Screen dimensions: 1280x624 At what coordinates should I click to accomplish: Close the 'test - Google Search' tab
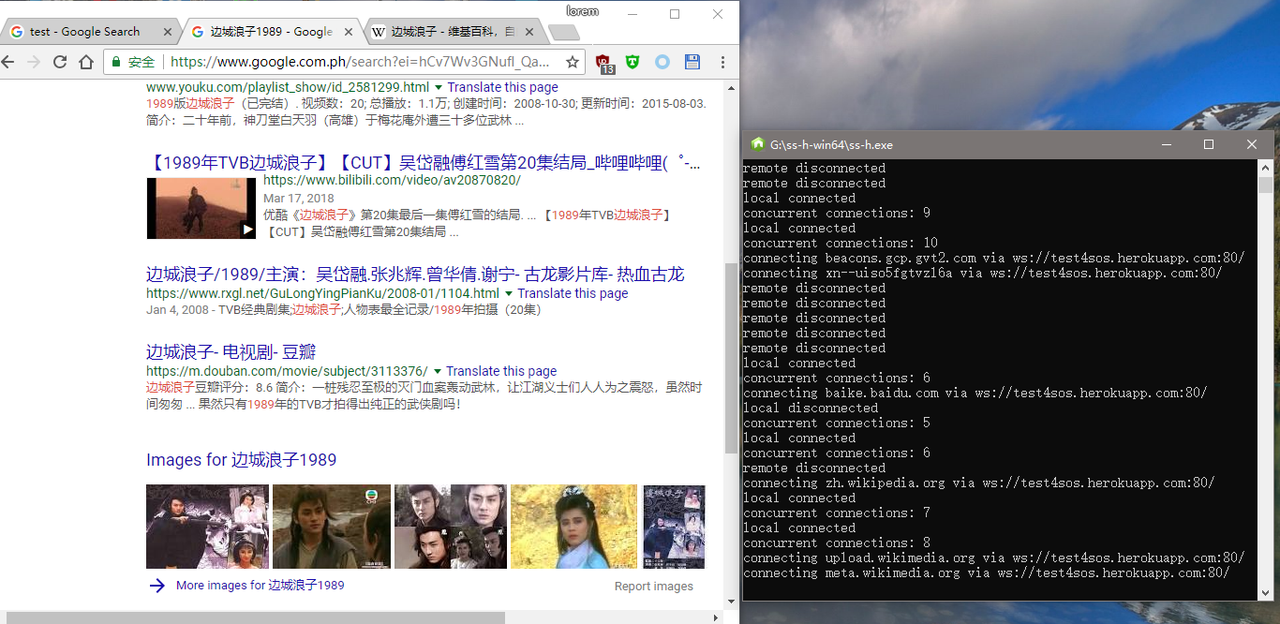pos(167,32)
